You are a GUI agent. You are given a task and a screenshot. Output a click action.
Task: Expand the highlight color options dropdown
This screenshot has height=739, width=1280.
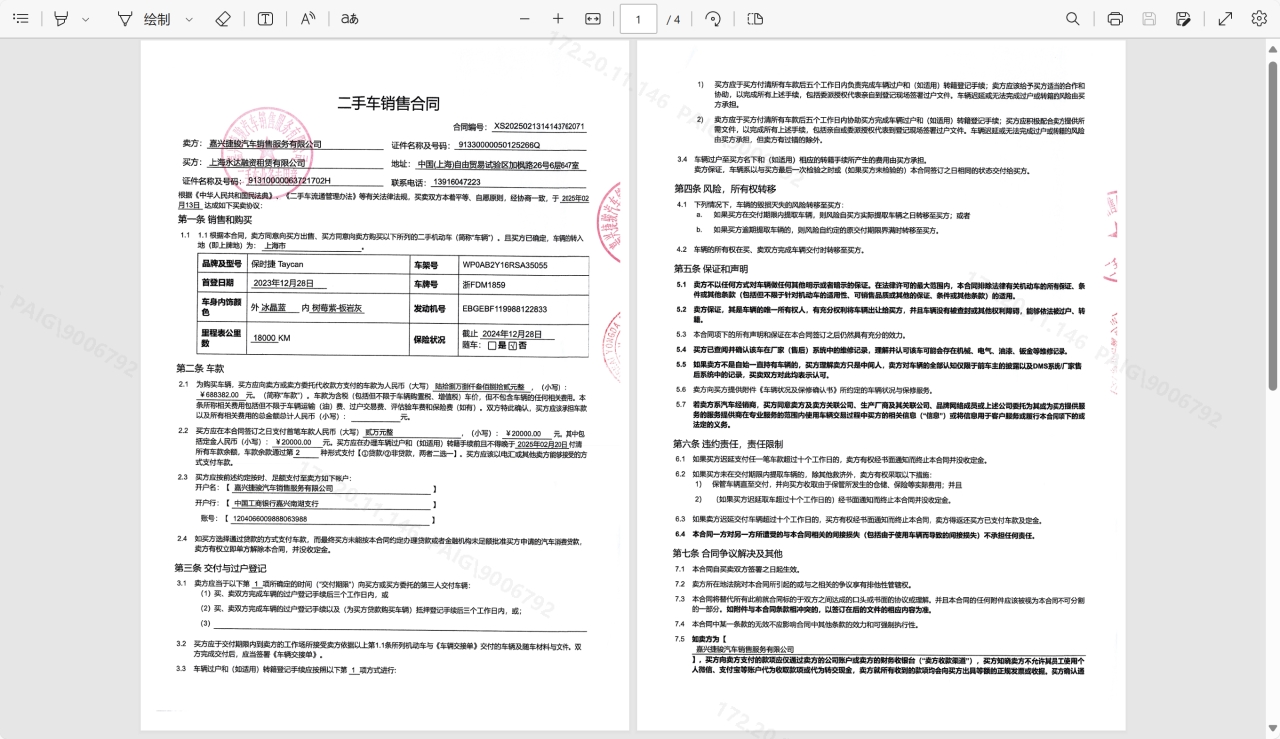pyautogui.click(x=85, y=19)
